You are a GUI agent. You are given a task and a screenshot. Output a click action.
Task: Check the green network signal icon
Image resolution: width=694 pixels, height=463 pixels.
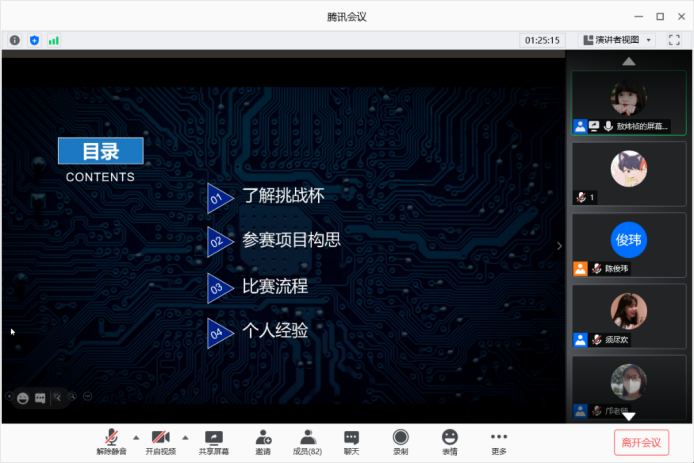(54, 40)
